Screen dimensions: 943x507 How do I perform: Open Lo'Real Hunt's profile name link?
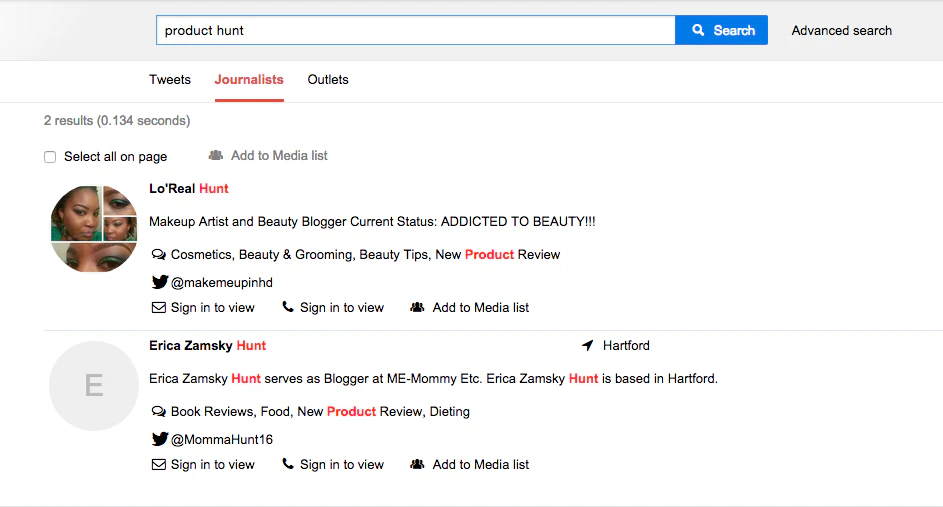[189, 188]
